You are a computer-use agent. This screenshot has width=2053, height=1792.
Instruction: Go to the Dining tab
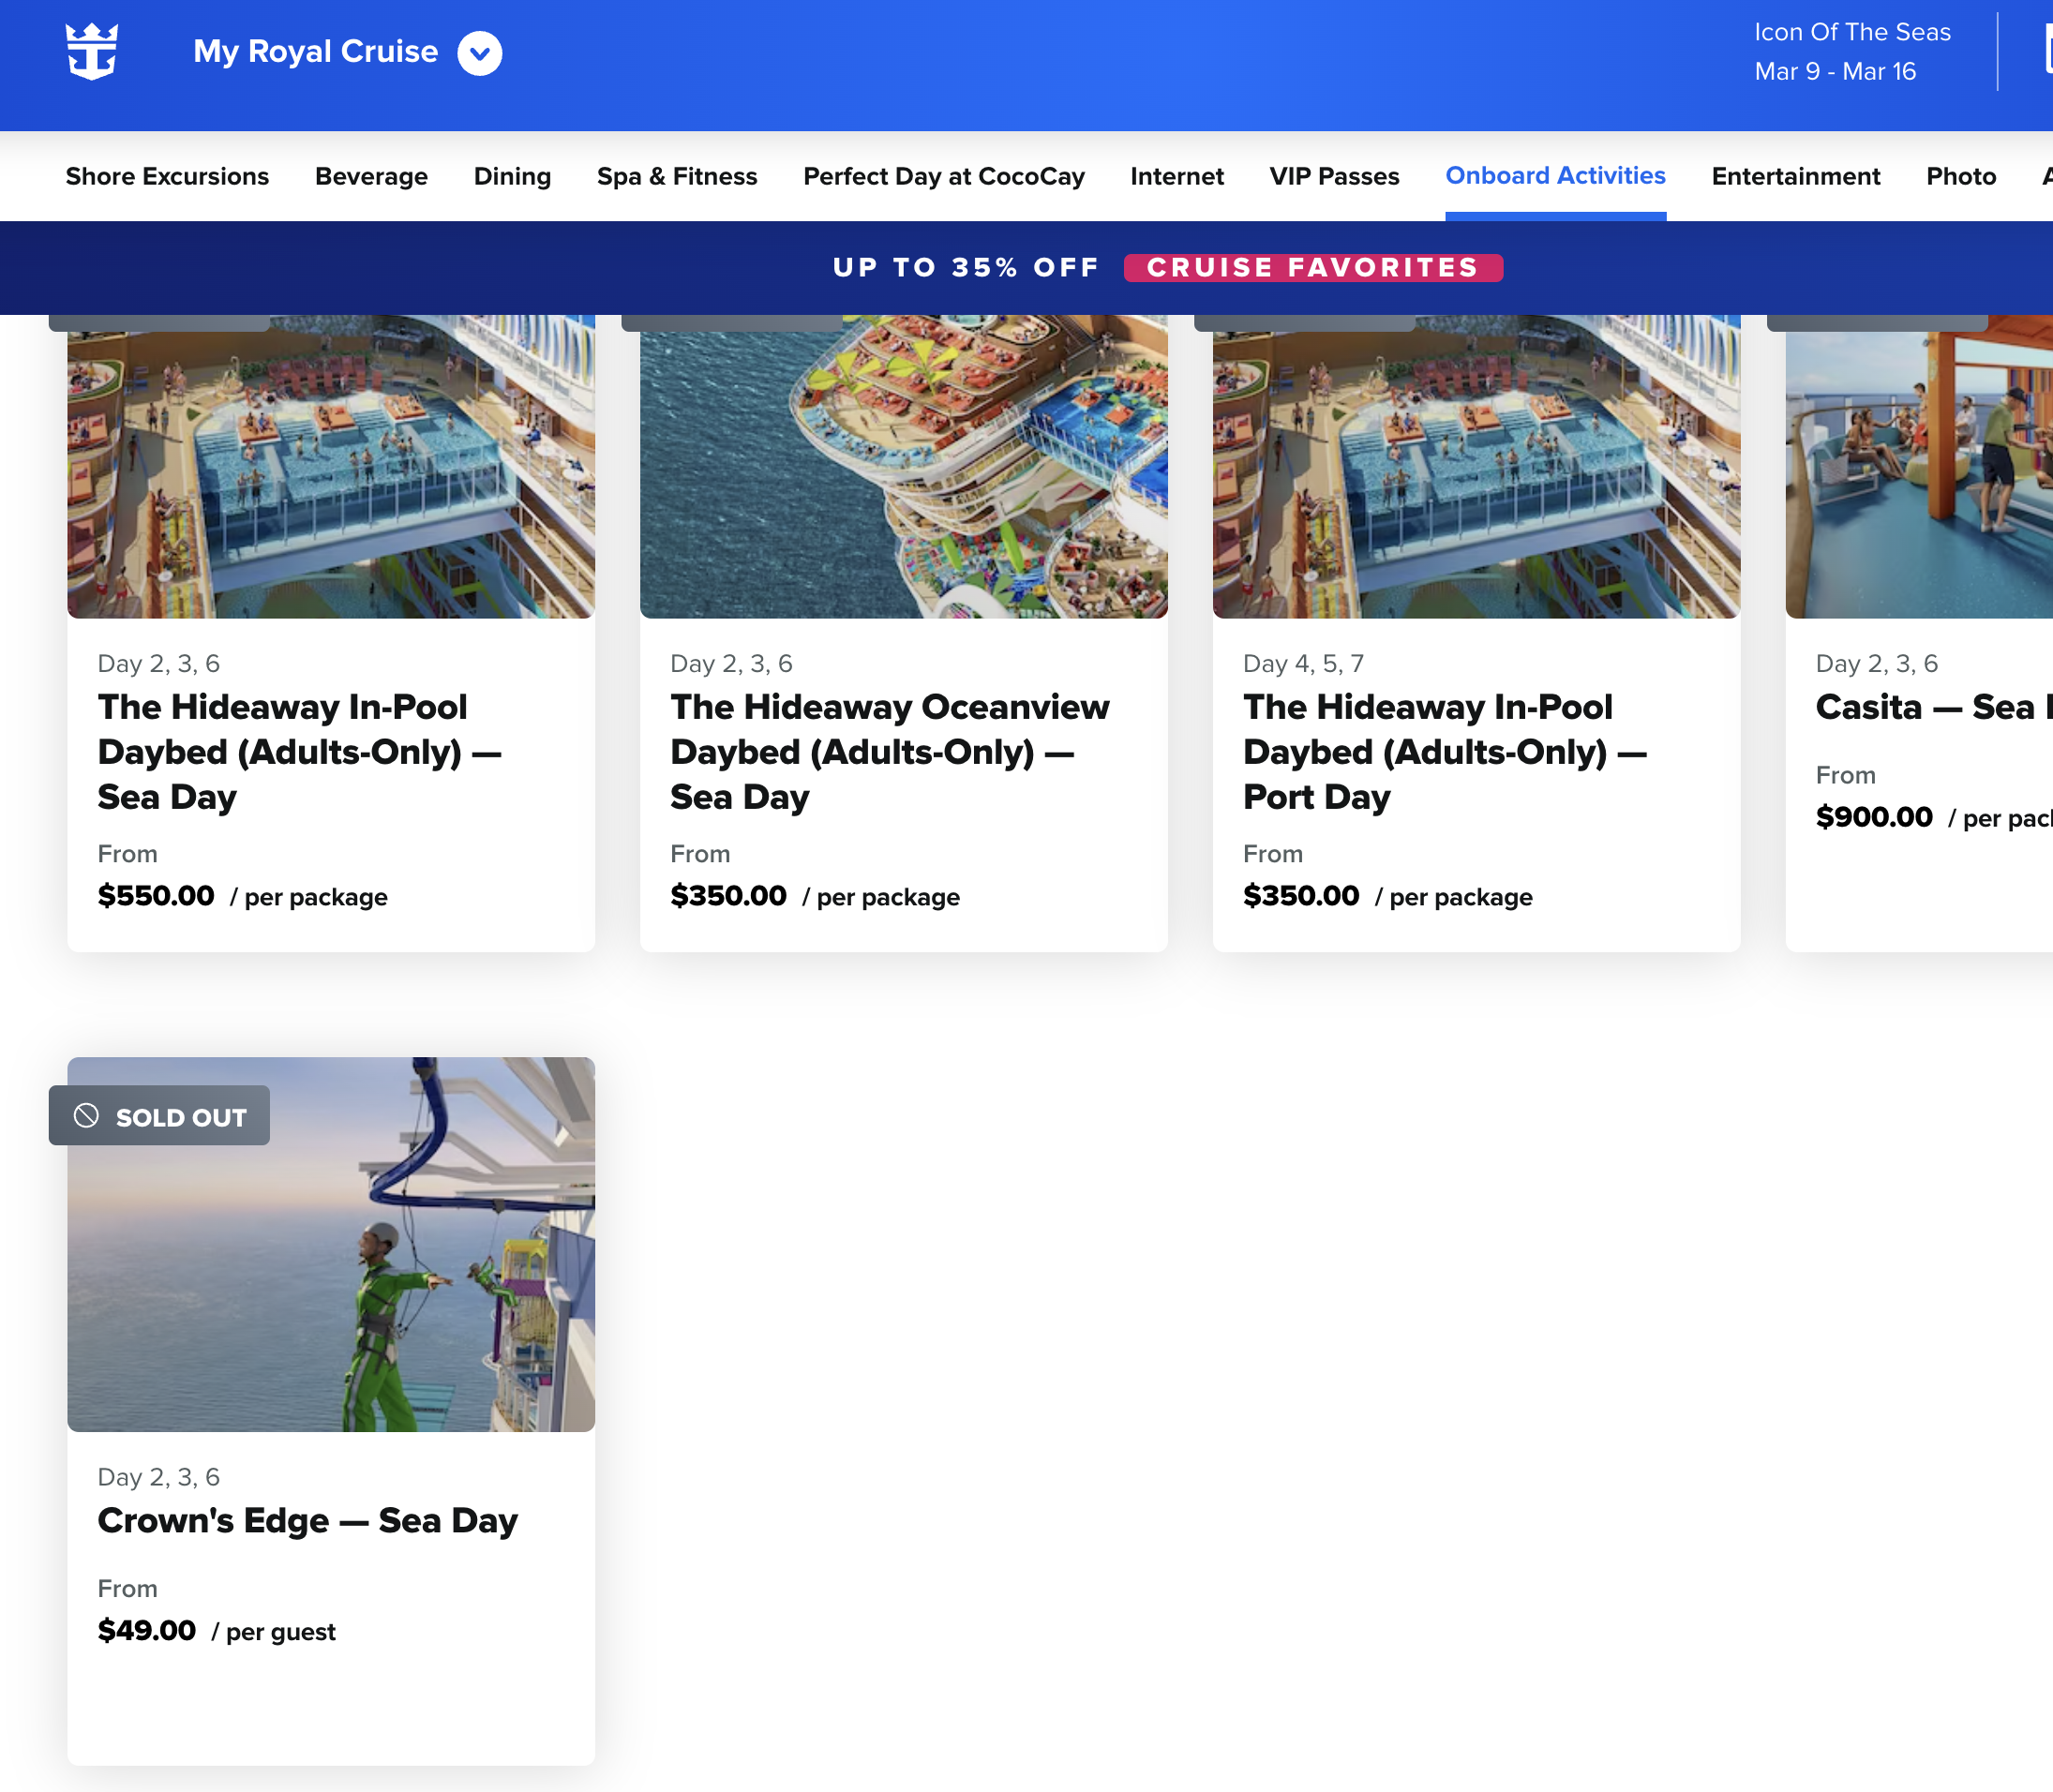(x=512, y=176)
